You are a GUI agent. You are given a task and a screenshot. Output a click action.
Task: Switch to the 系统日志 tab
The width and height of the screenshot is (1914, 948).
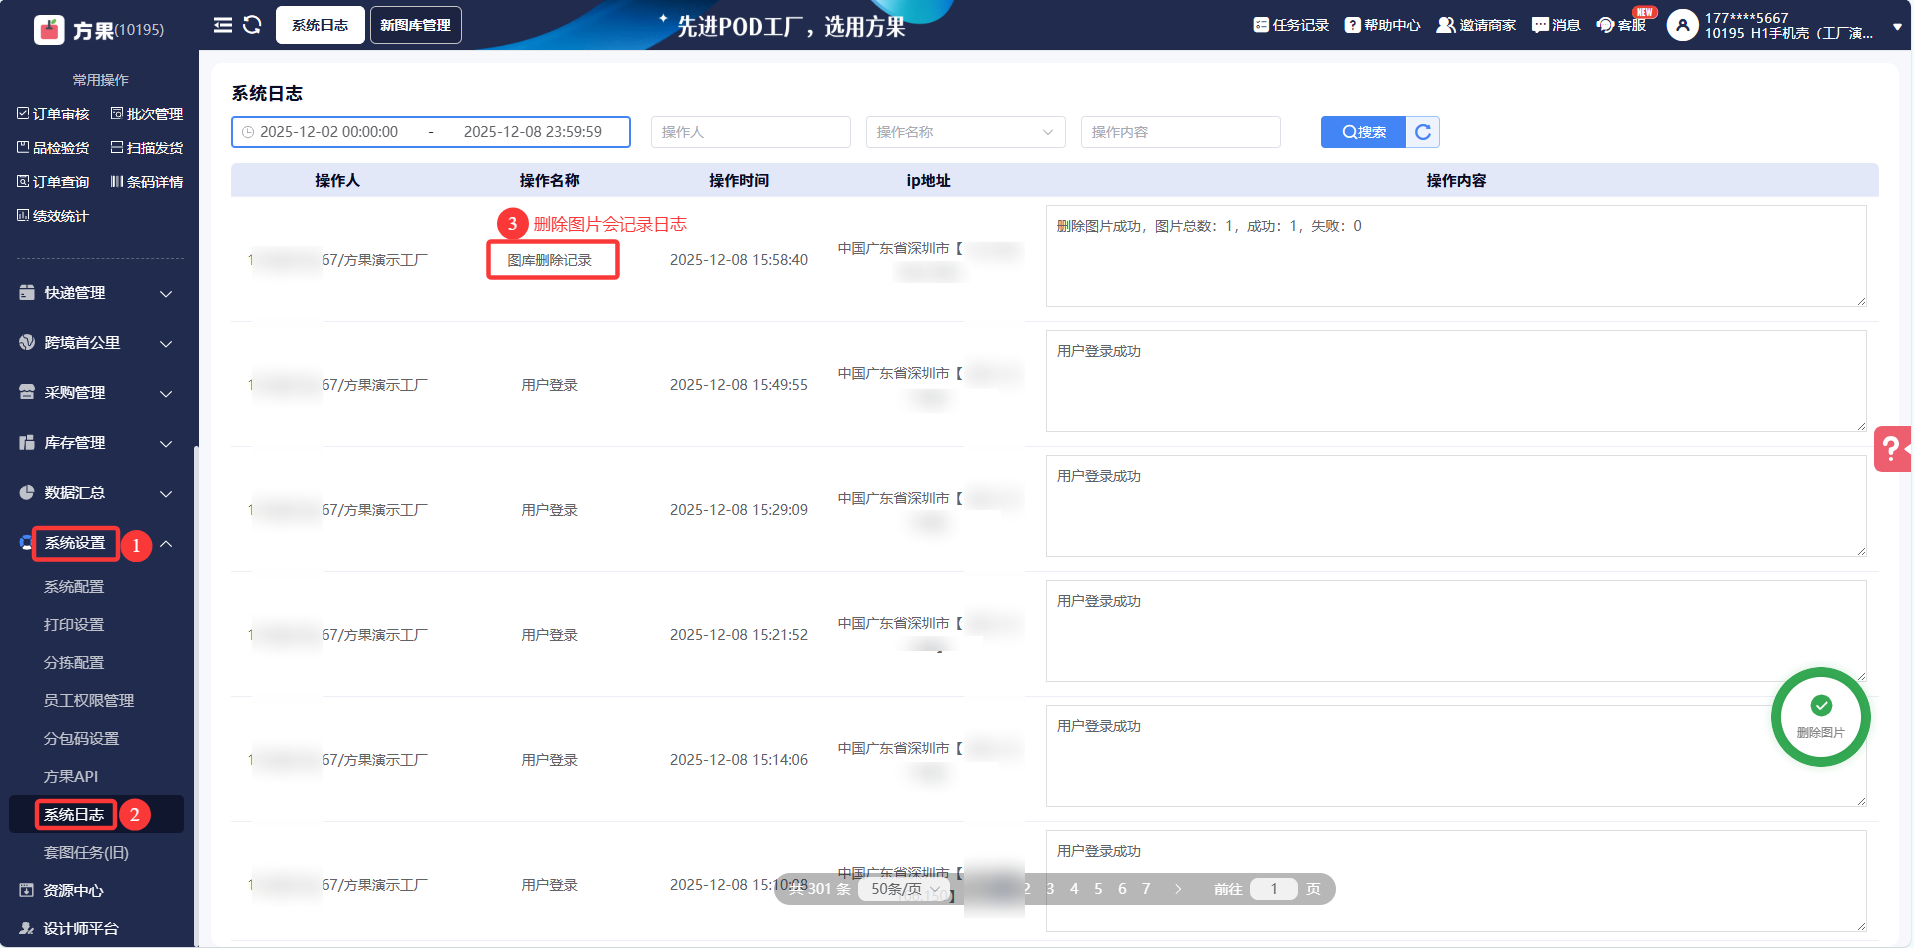pyautogui.click(x=320, y=25)
